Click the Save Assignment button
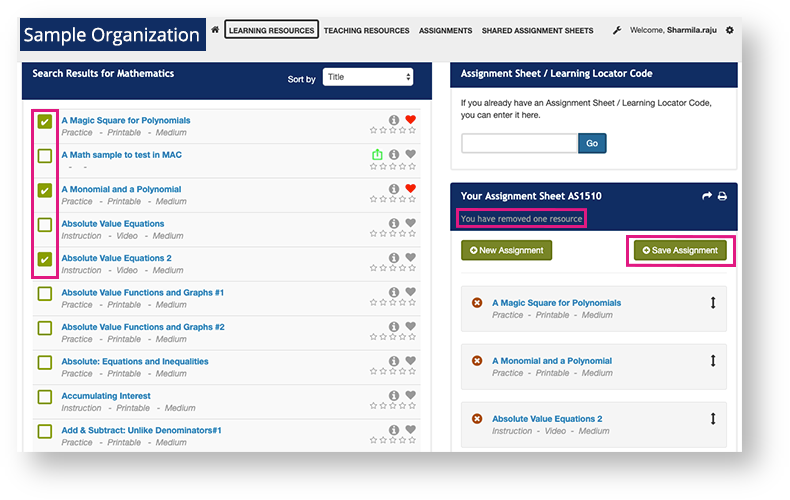The width and height of the screenshot is (790, 500). 680,250
